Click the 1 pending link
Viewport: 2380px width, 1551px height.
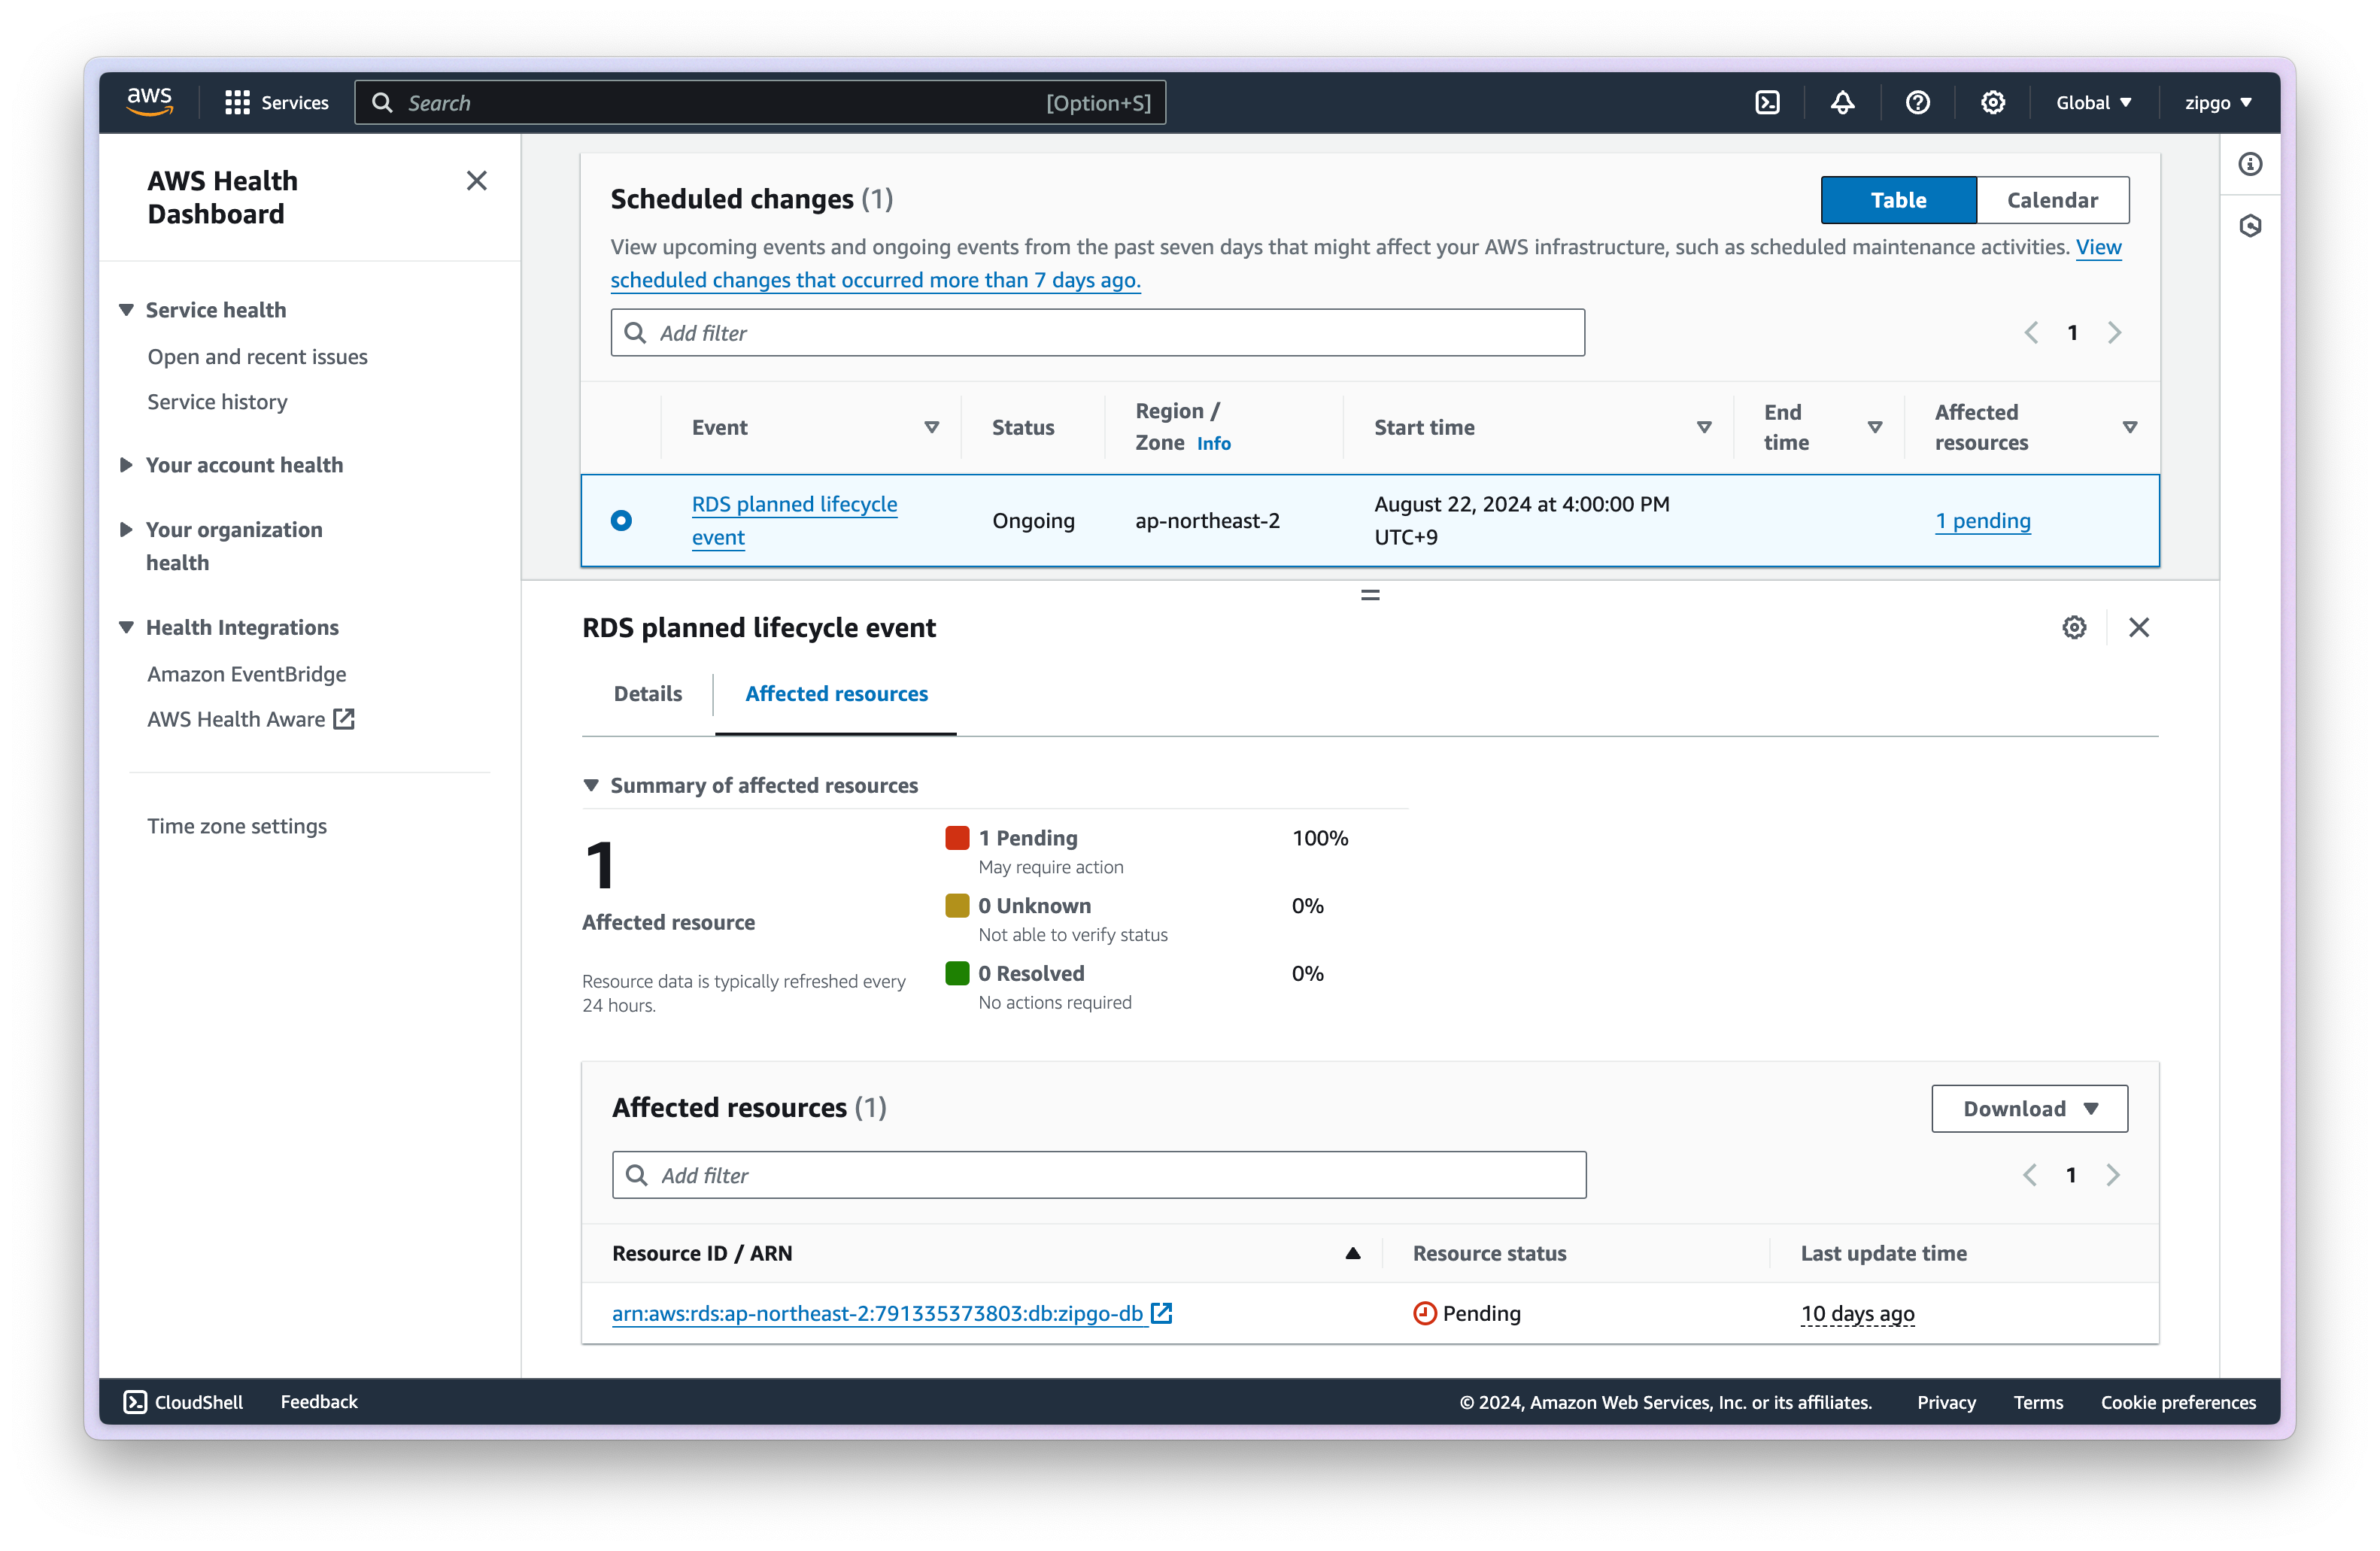(1982, 521)
